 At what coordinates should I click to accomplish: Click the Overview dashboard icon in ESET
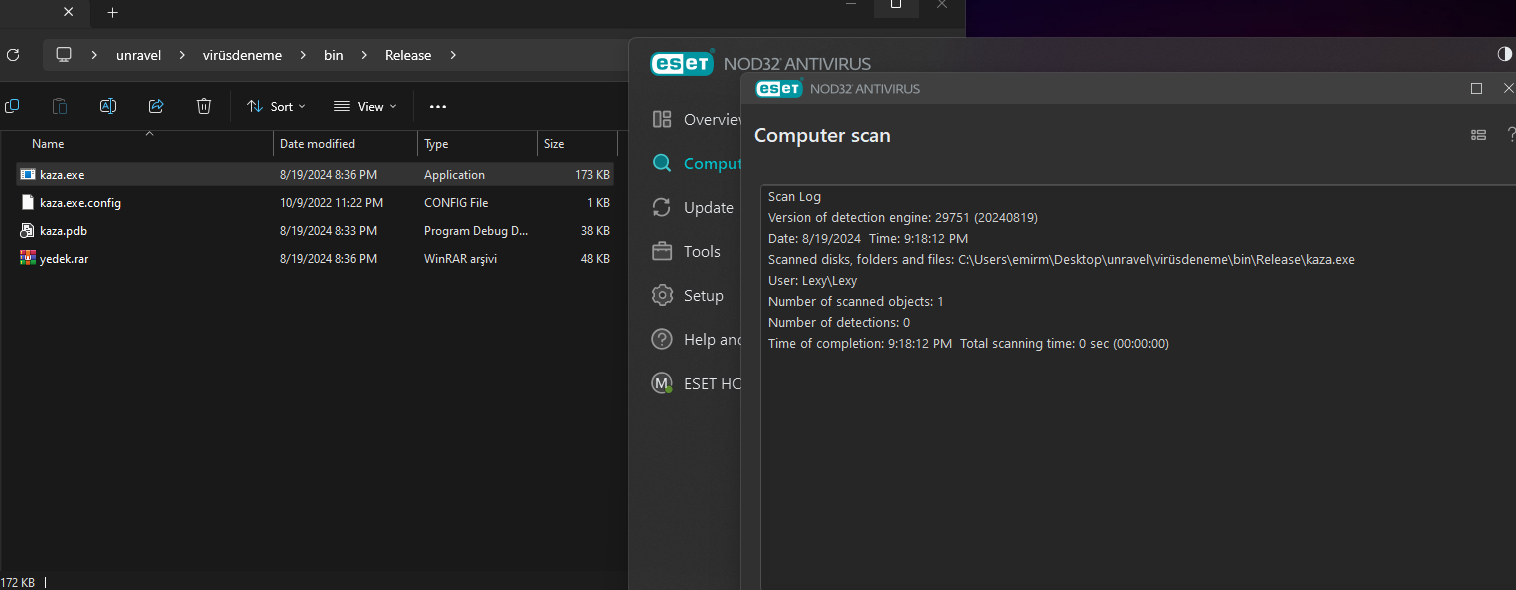(x=662, y=119)
